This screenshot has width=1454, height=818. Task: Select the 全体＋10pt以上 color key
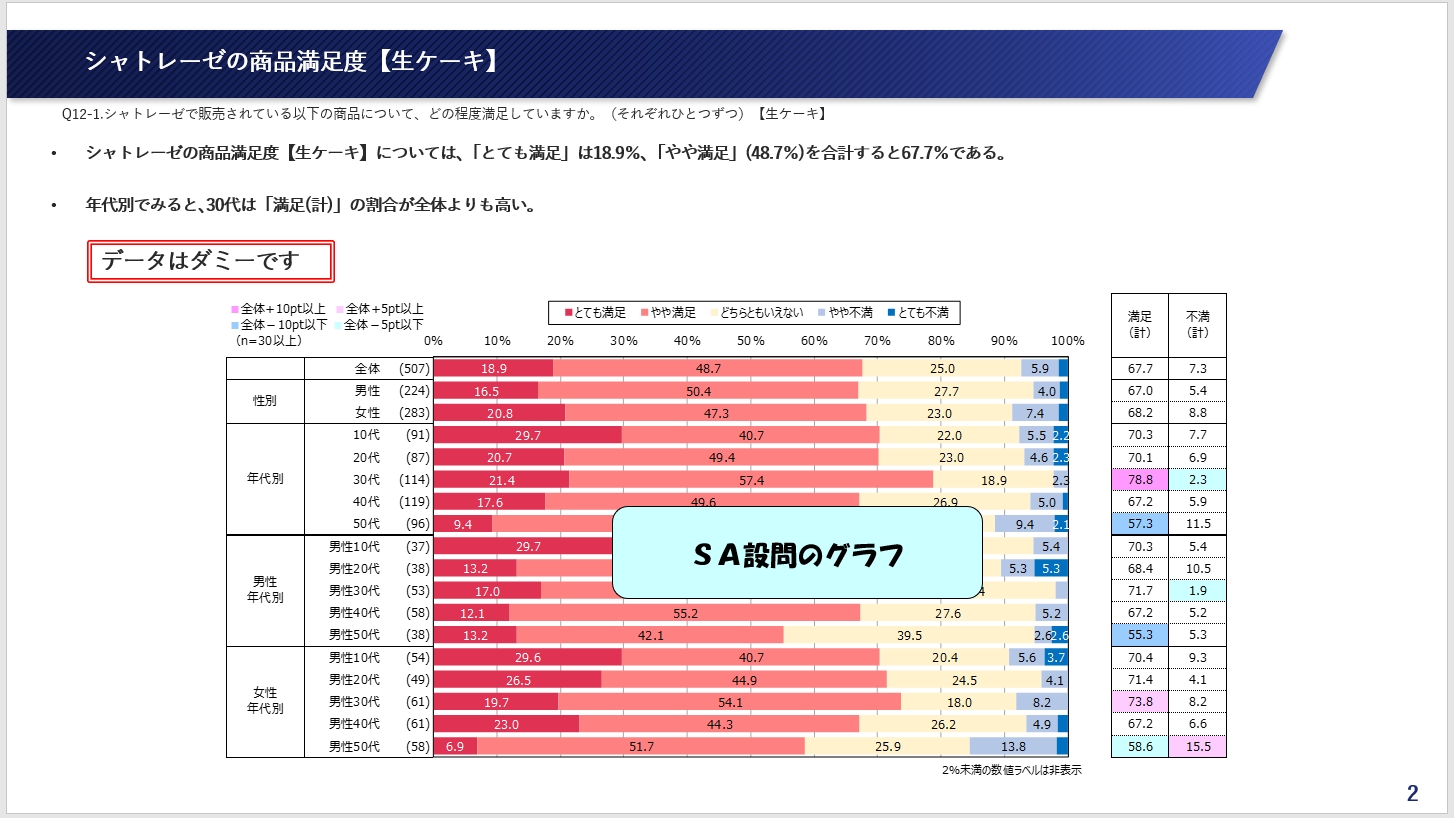(x=279, y=309)
